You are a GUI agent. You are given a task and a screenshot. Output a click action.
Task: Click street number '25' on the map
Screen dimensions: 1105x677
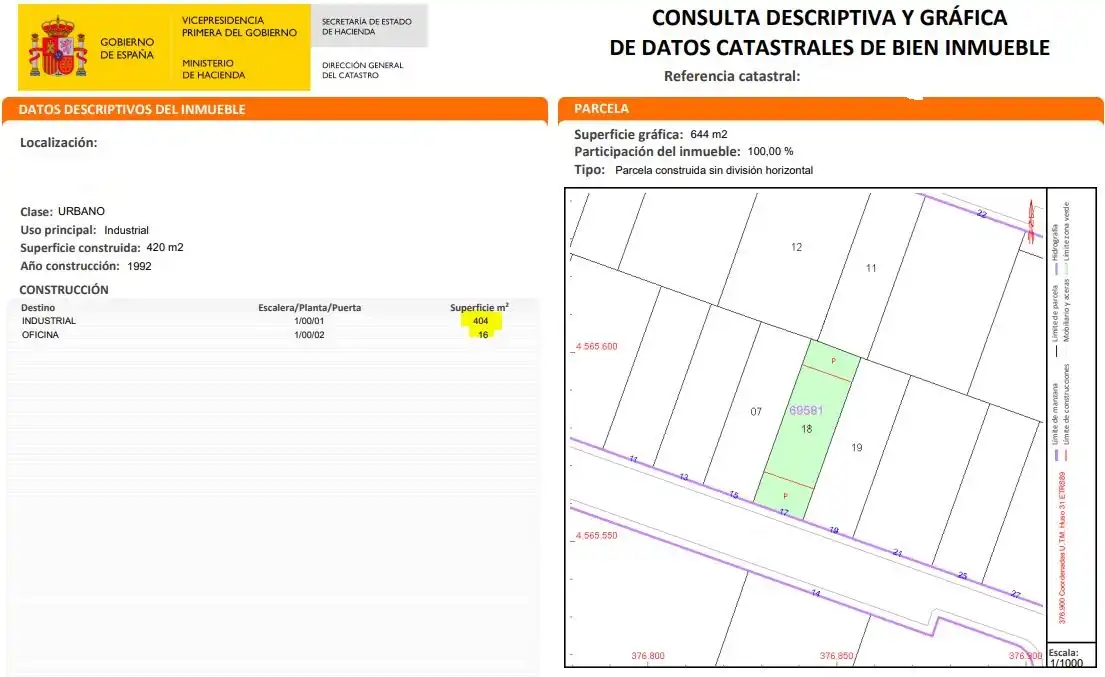click(963, 576)
